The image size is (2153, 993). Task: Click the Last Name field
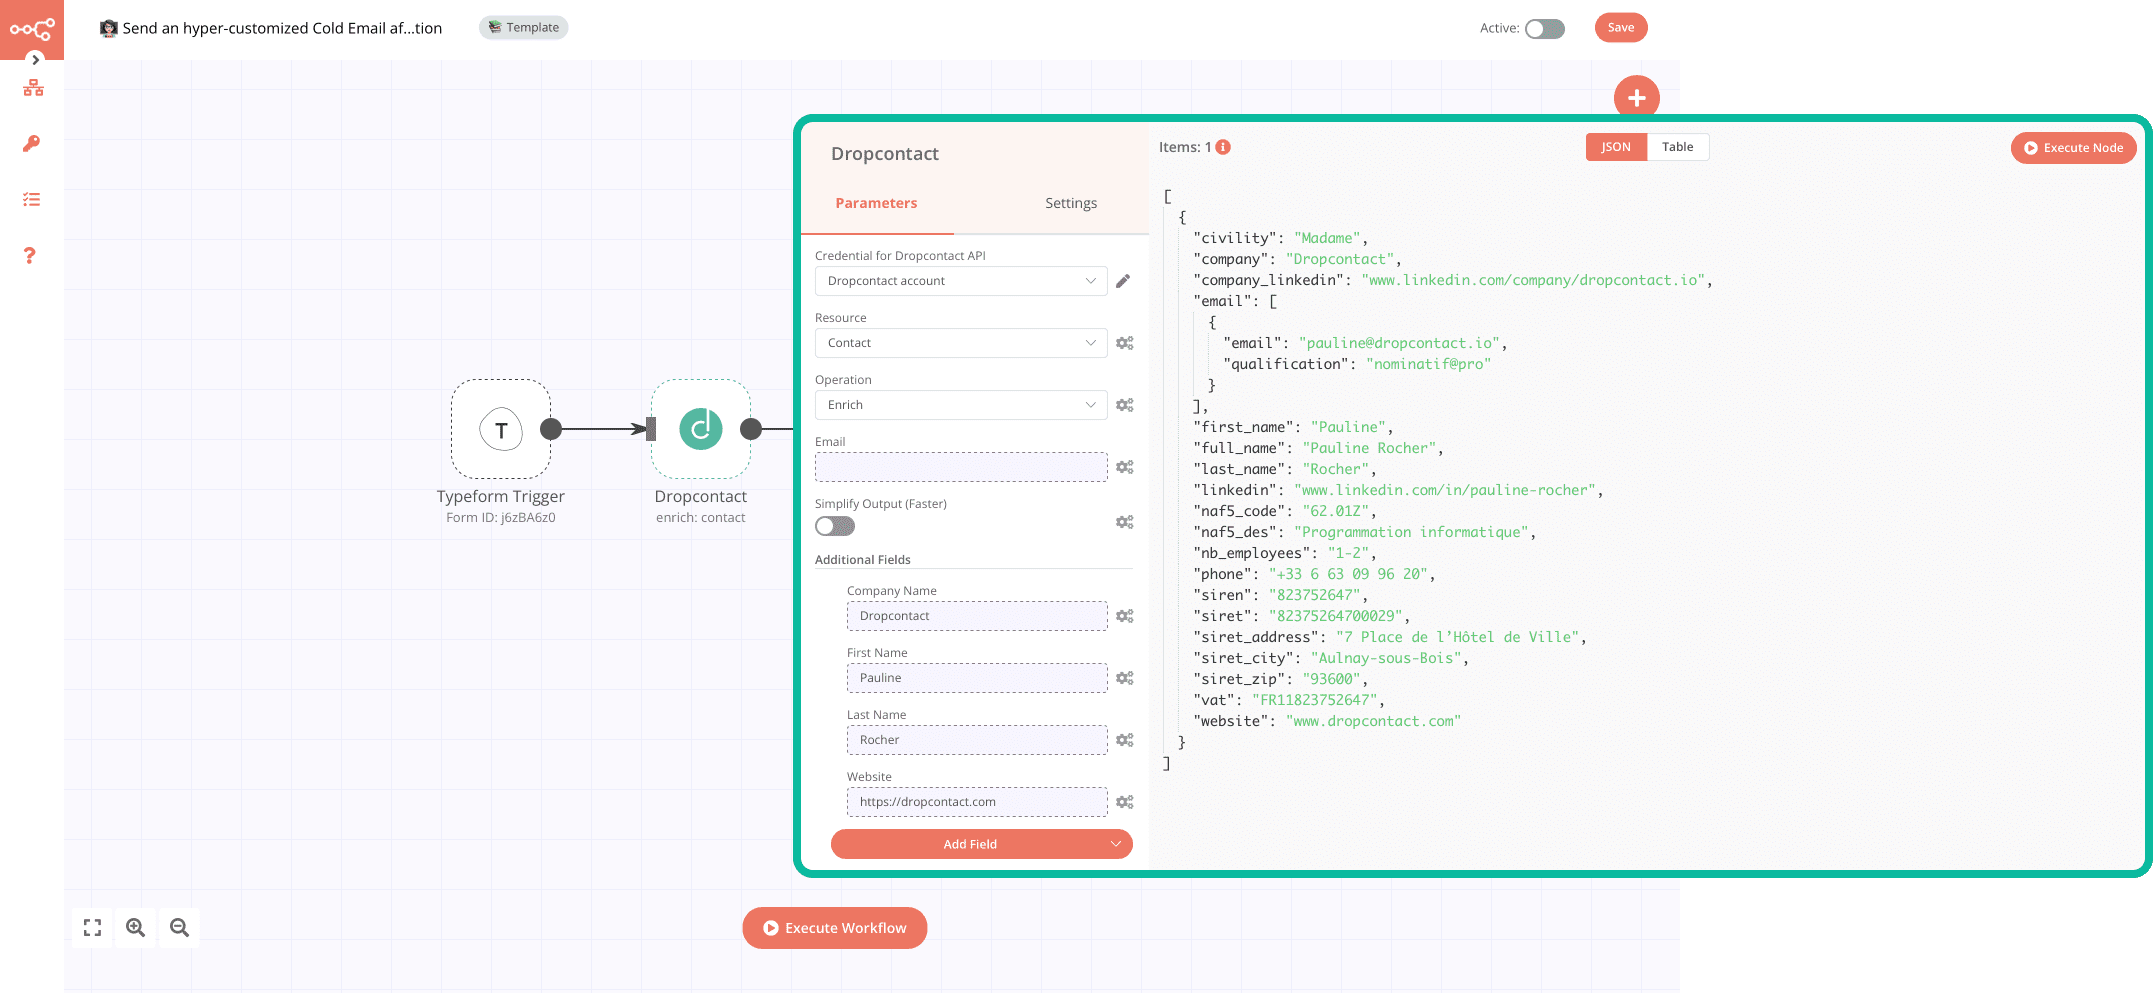pyautogui.click(x=977, y=740)
